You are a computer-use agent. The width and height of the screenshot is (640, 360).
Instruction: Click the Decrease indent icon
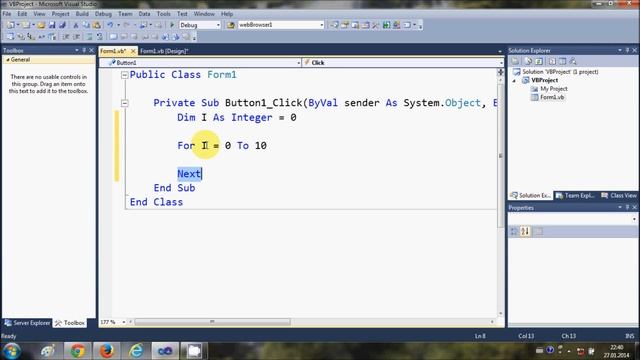pos(65,37)
